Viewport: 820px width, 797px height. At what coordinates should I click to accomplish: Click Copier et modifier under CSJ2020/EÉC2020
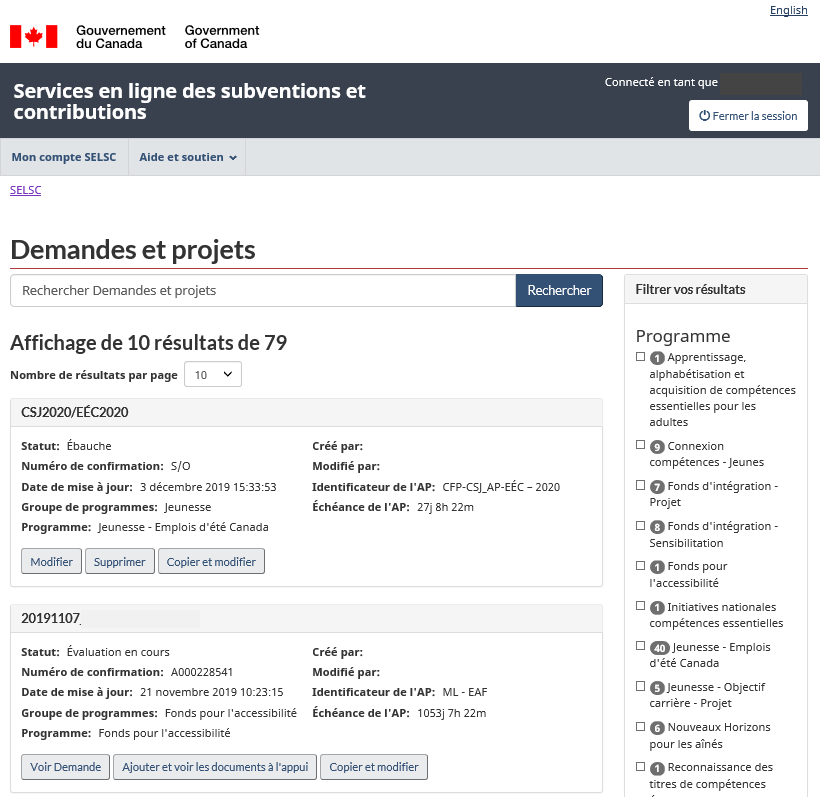pos(211,562)
